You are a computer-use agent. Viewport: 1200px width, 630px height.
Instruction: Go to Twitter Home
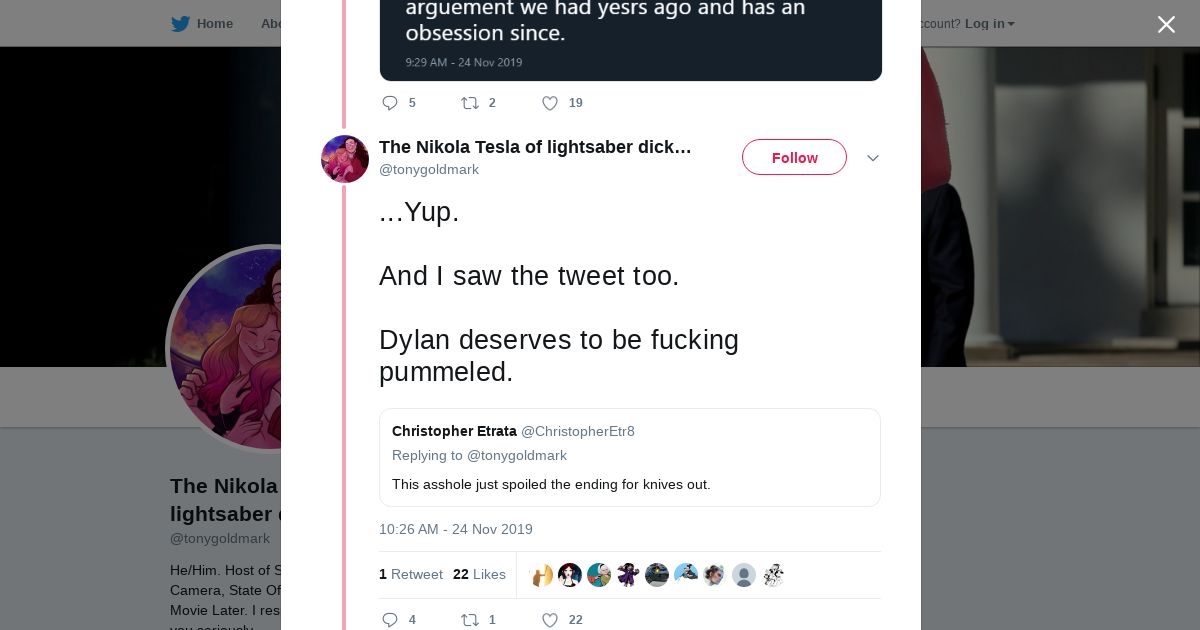[x=202, y=24]
